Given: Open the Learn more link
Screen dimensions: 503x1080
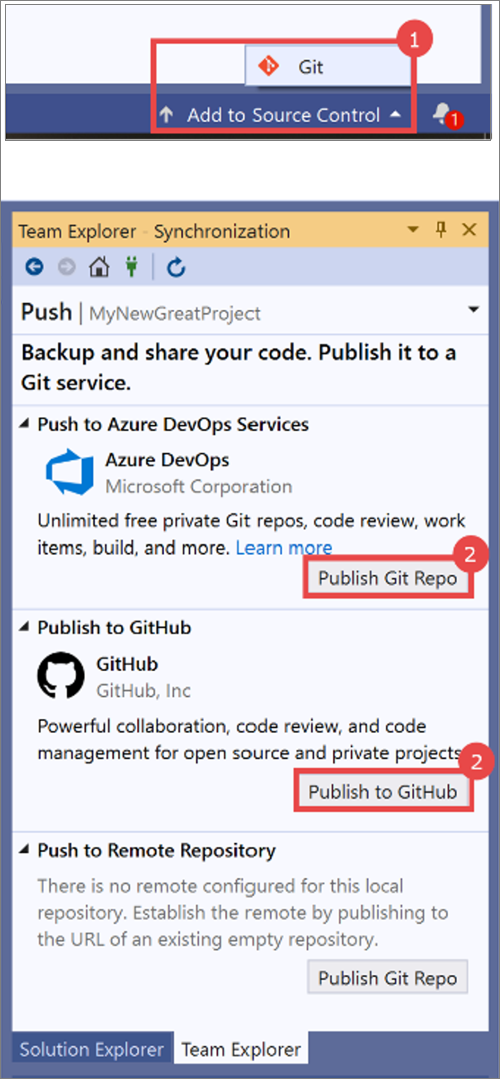Looking at the screenshot, I should pyautogui.click(x=284, y=548).
